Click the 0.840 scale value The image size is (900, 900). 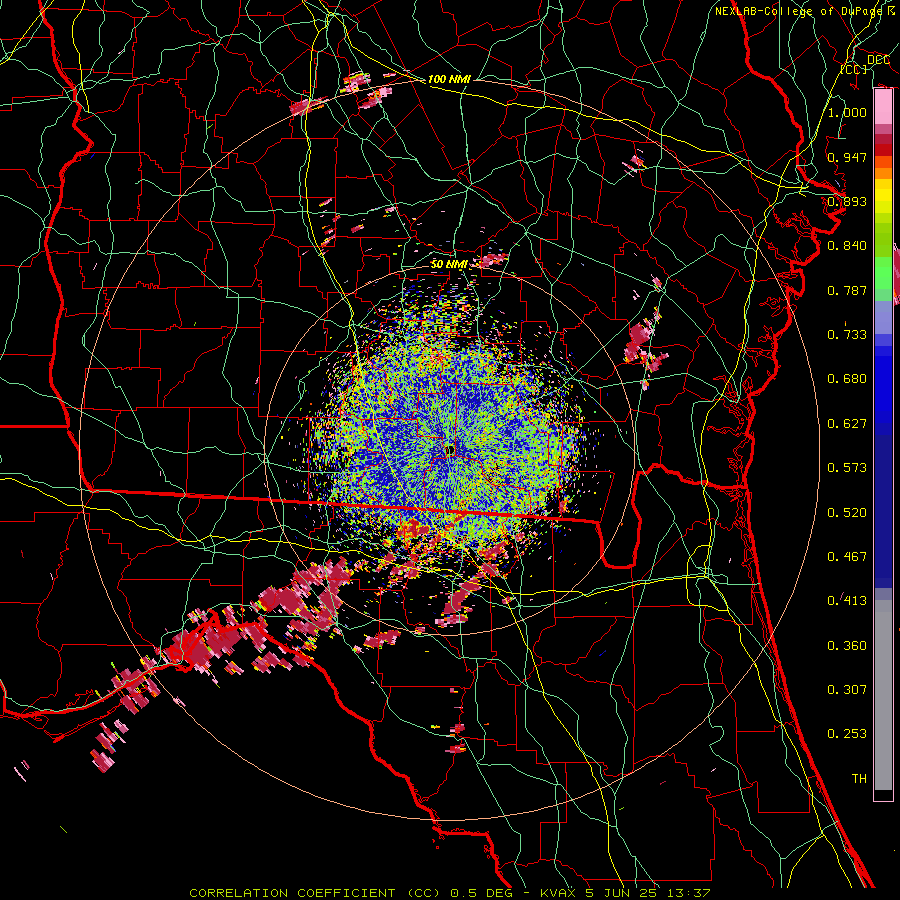point(847,246)
